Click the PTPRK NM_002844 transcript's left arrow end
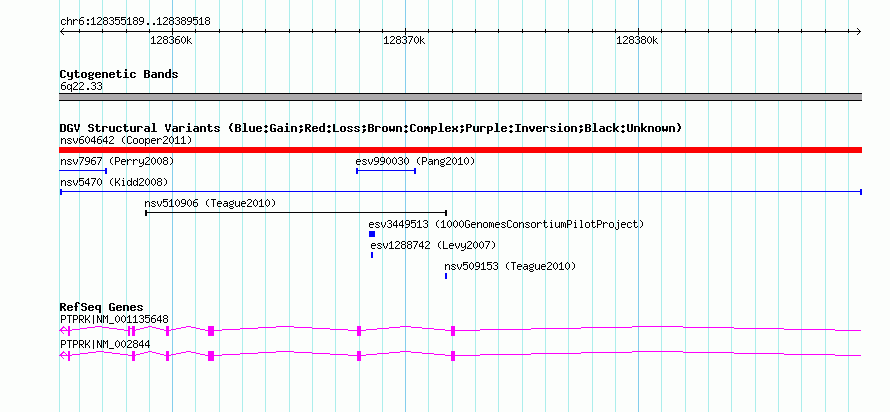The height and width of the screenshot is (412, 890). [63, 355]
